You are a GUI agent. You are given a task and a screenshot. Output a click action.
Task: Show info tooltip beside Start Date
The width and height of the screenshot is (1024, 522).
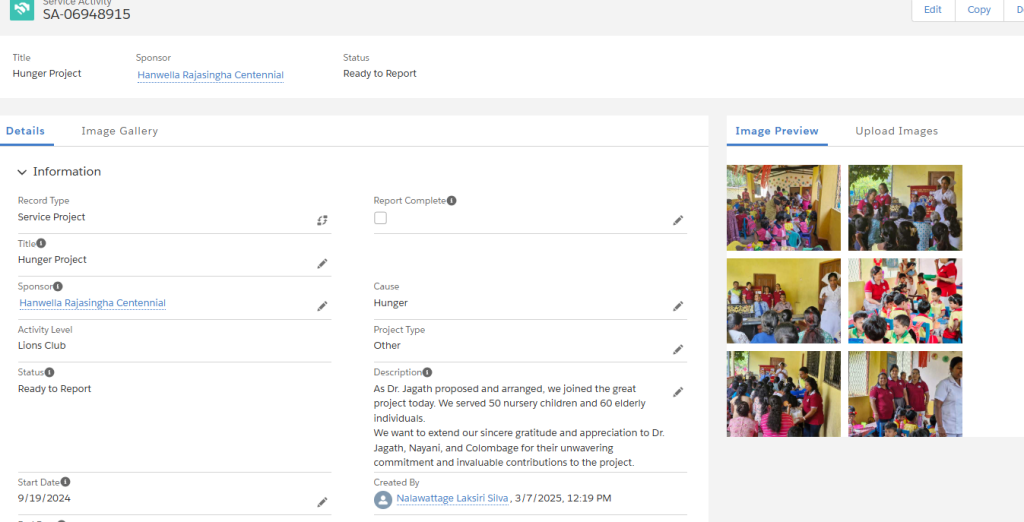(65, 482)
